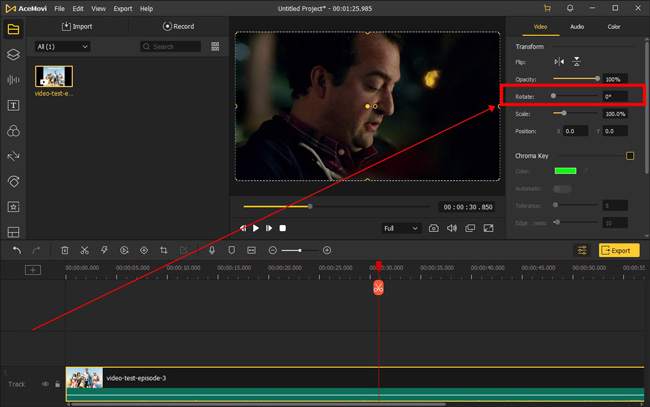Screen dimensions: 650x407
Task: Switch to the Audio properties tab
Action: [577, 27]
